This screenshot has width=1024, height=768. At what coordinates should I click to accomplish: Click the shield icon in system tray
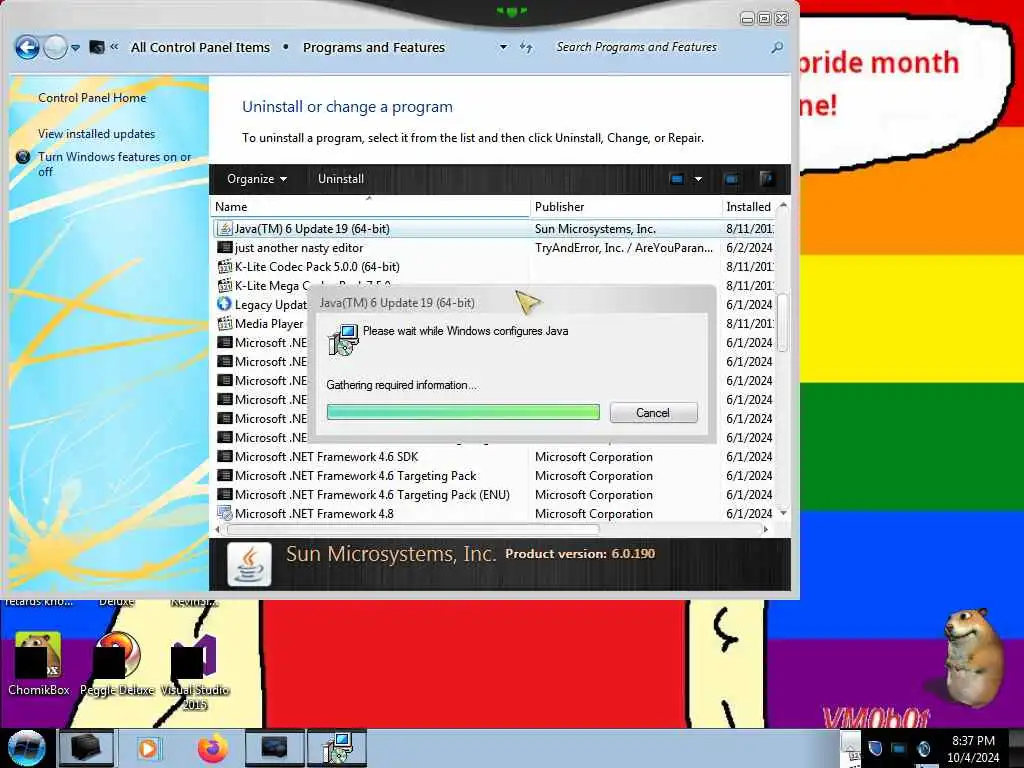pos(875,748)
